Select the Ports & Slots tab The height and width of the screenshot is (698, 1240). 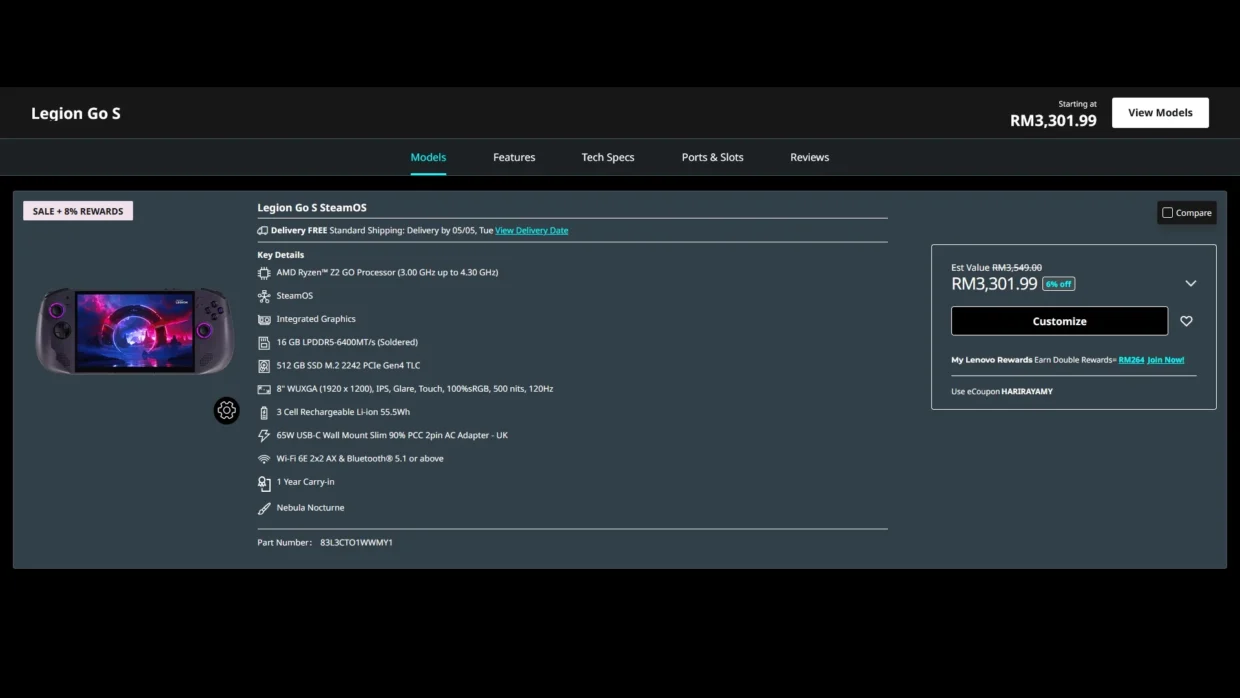coord(712,157)
